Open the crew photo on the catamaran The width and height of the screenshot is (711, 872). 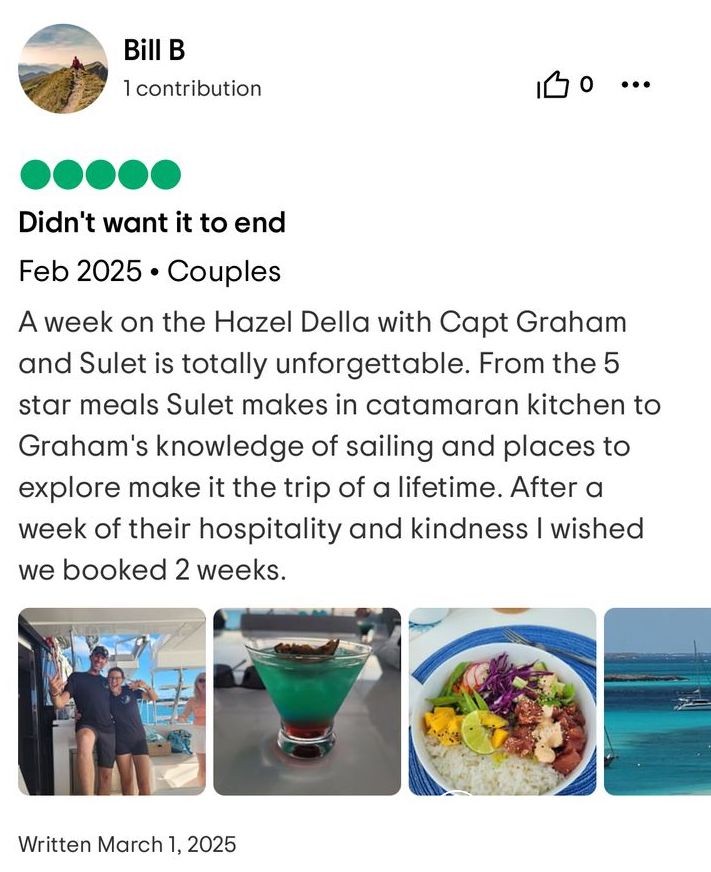pyautogui.click(x=112, y=701)
